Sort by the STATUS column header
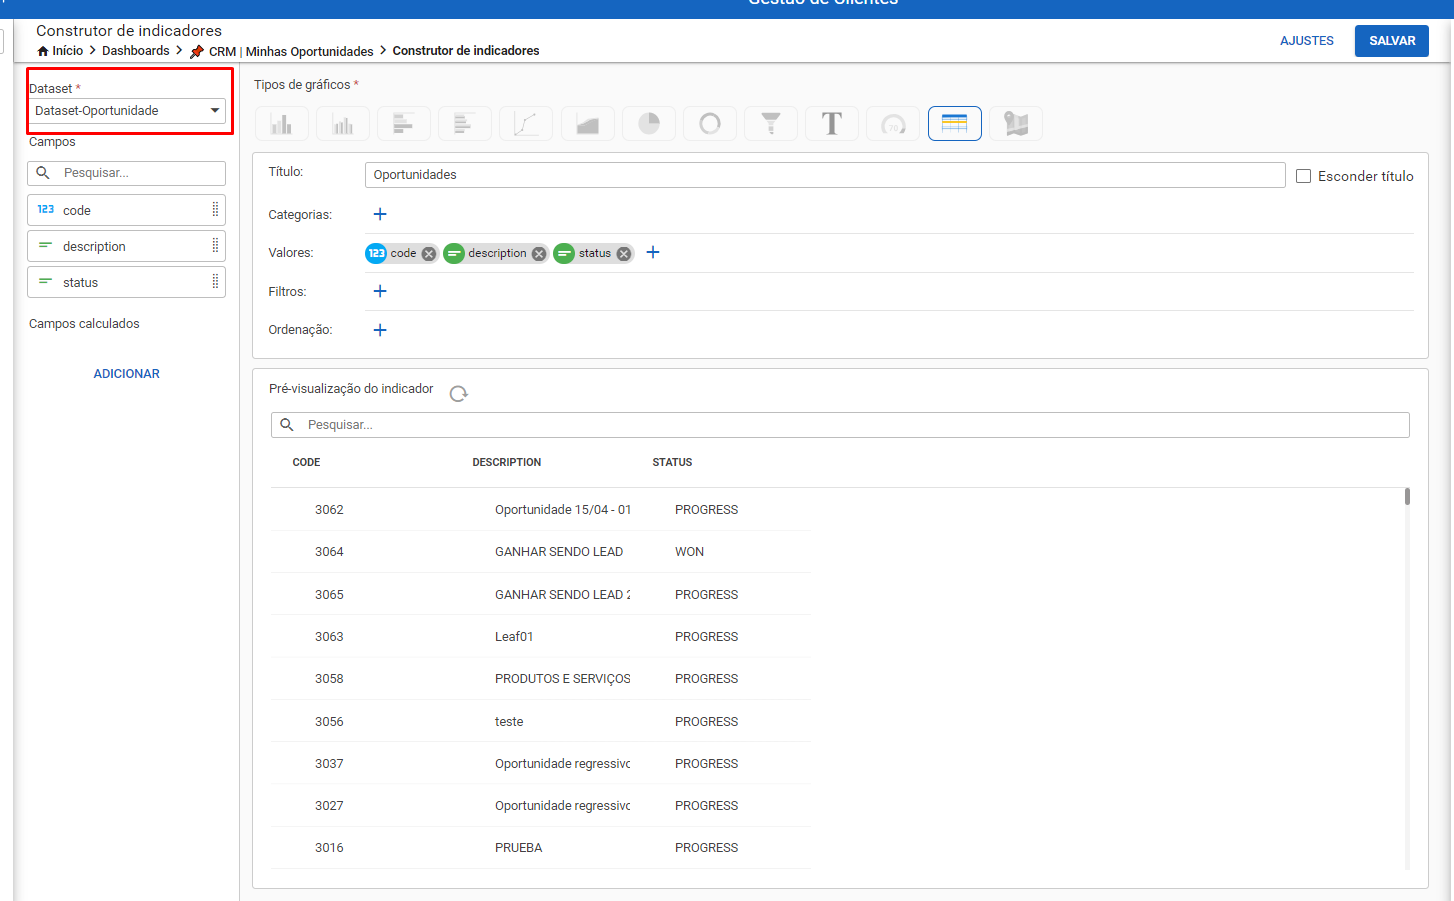Viewport: 1454px width, 901px height. click(672, 463)
